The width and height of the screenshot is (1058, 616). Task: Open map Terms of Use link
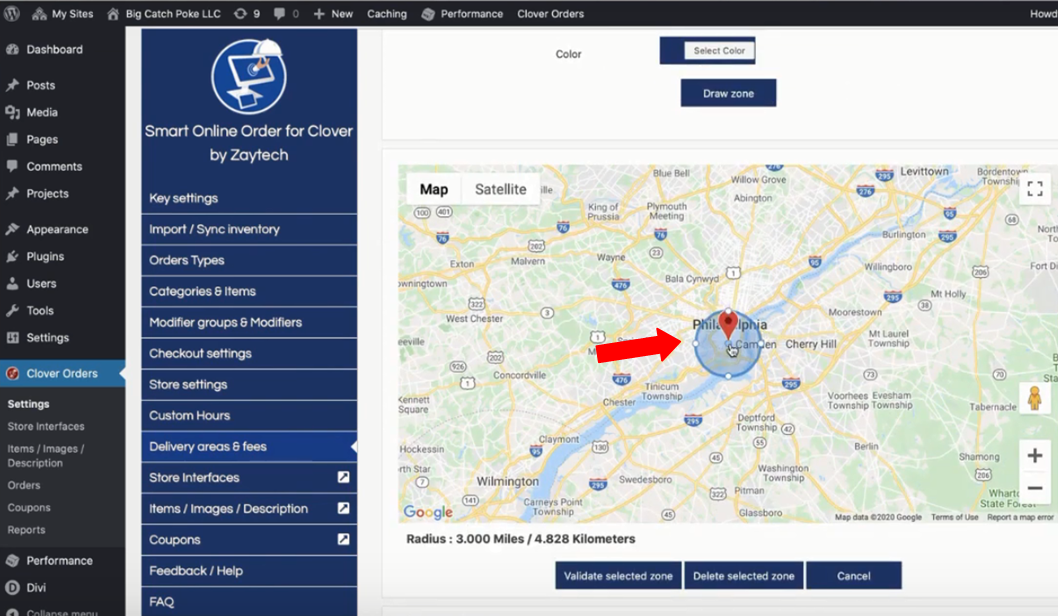954,517
